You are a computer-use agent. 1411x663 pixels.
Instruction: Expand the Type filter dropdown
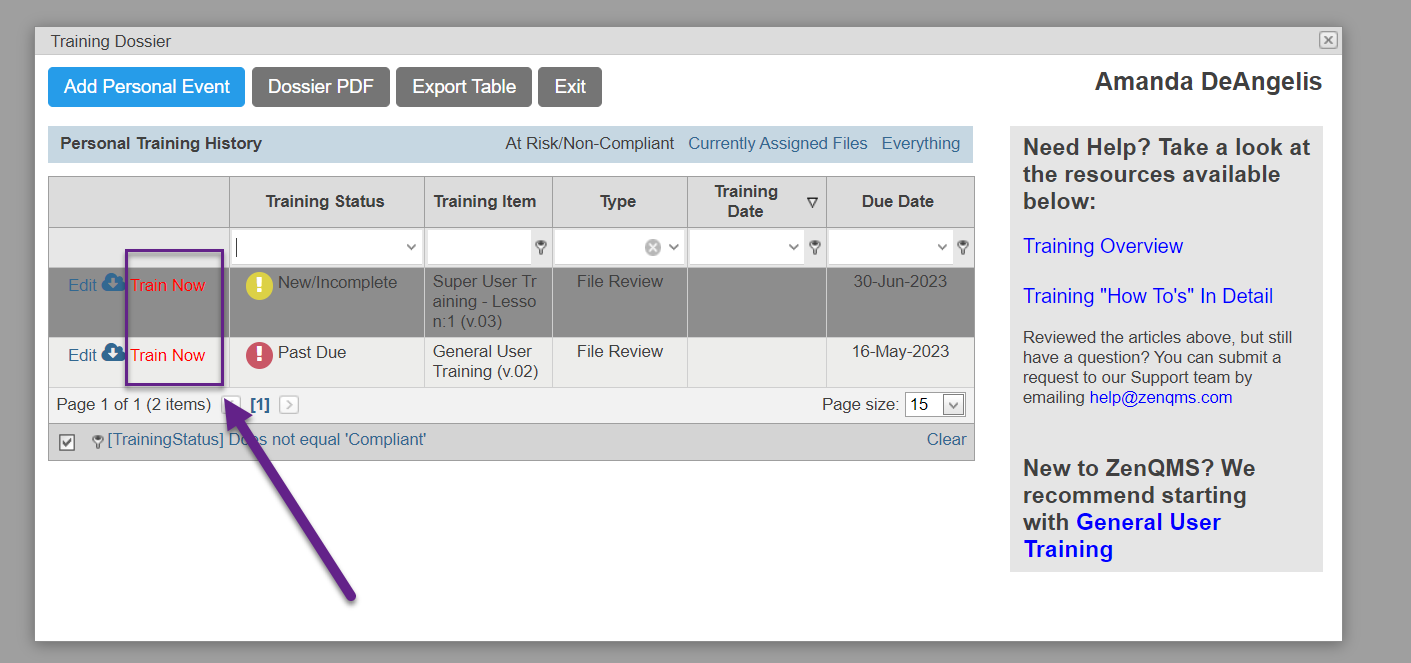coord(674,247)
